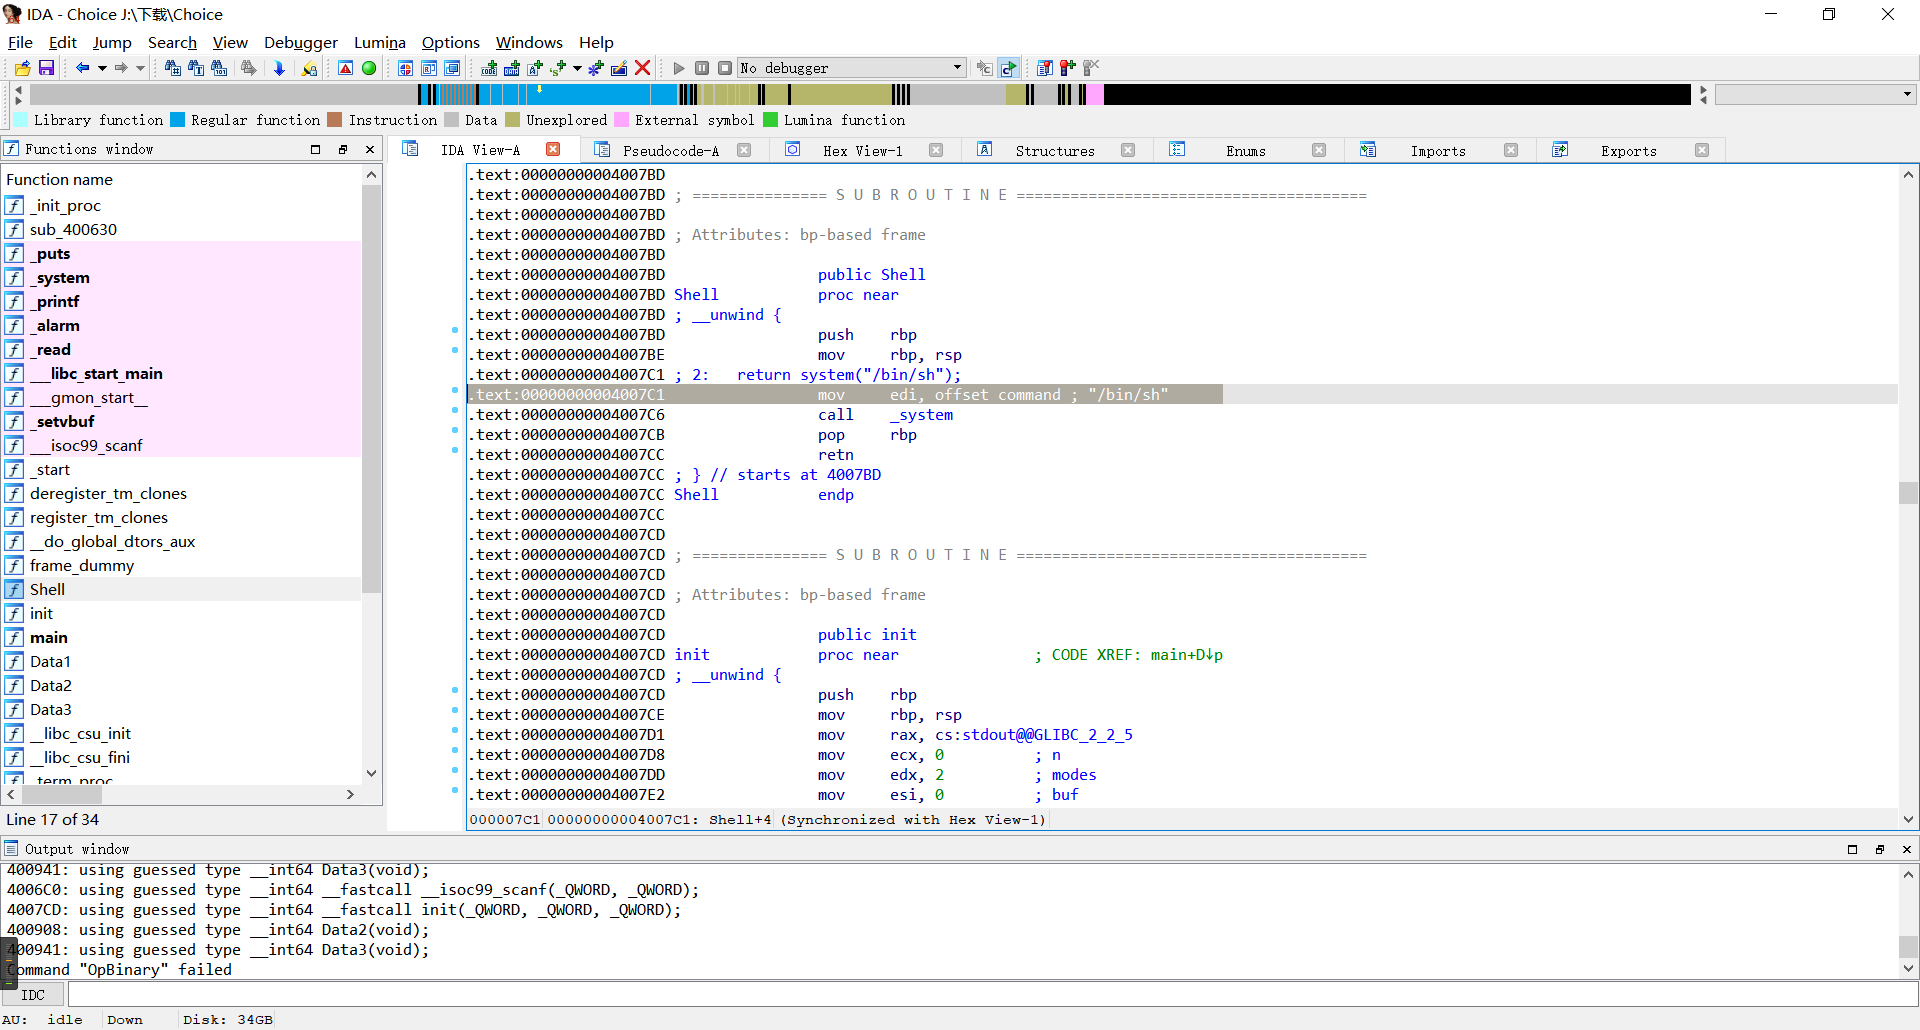The height and width of the screenshot is (1030, 1920).
Task: Click the Open file folder icon
Action: tap(22, 68)
